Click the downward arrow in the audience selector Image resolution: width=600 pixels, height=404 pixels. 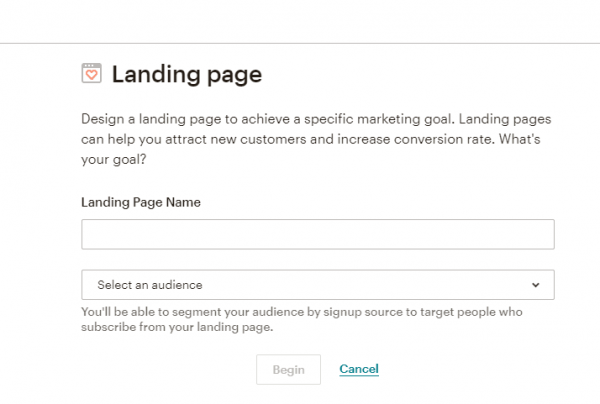coord(536,285)
